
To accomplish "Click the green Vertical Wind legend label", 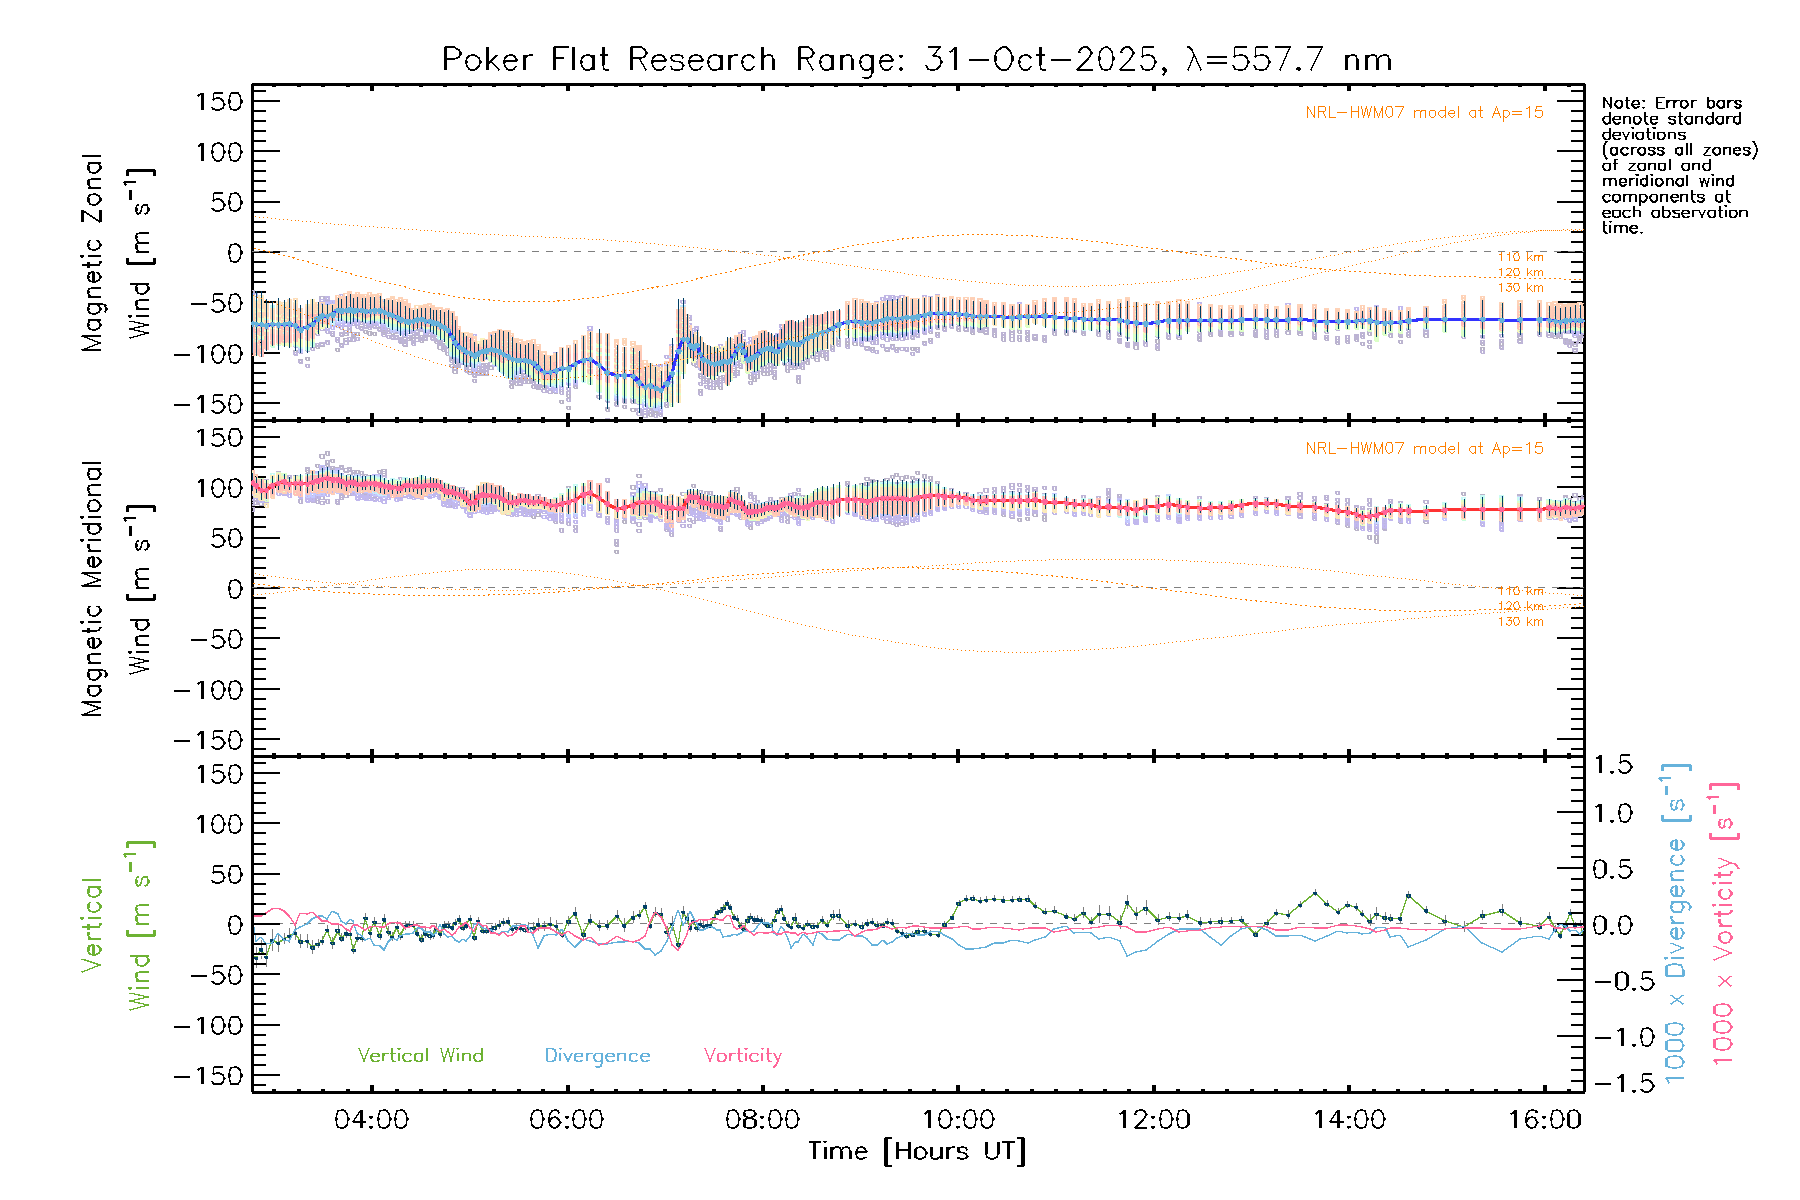I will tap(420, 1055).
